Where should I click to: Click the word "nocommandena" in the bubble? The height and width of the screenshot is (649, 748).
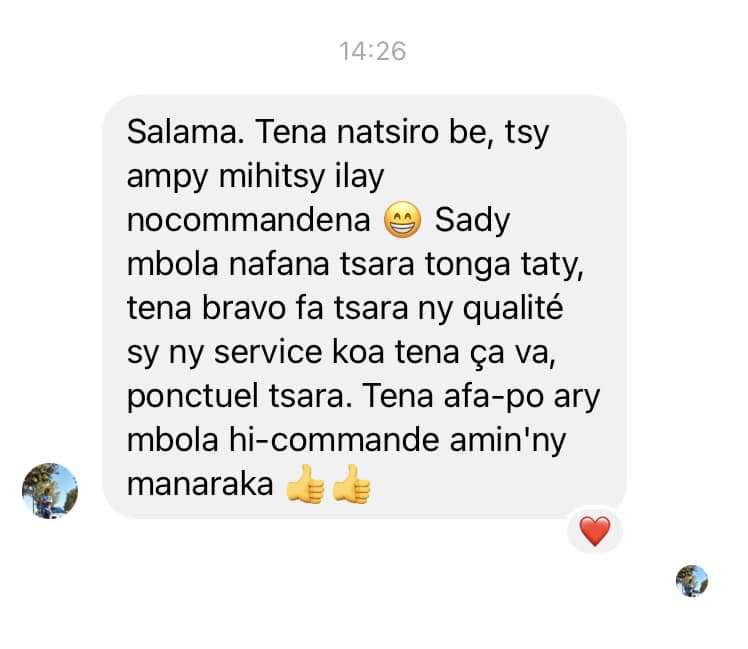[249, 220]
